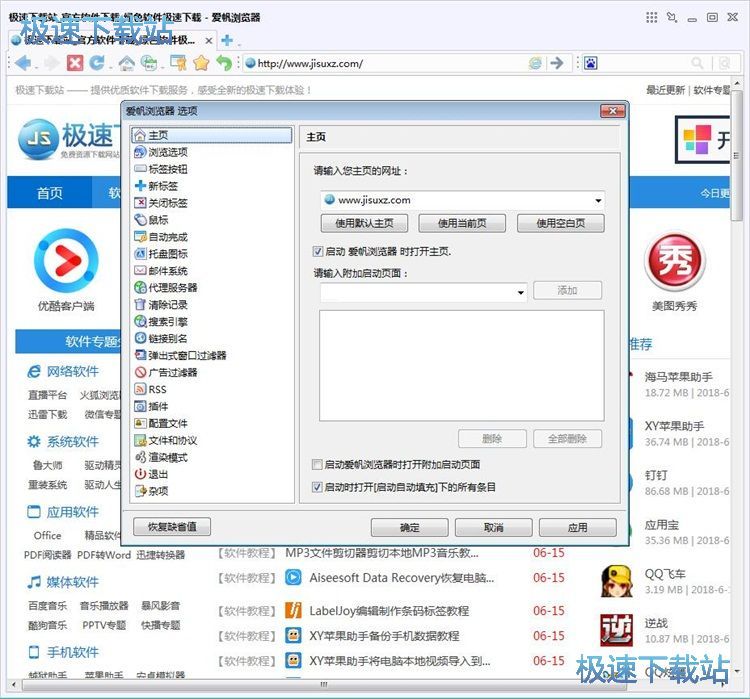The width and height of the screenshot is (750, 699).
Task: Open 网络软件 category link
Action: 73,371
